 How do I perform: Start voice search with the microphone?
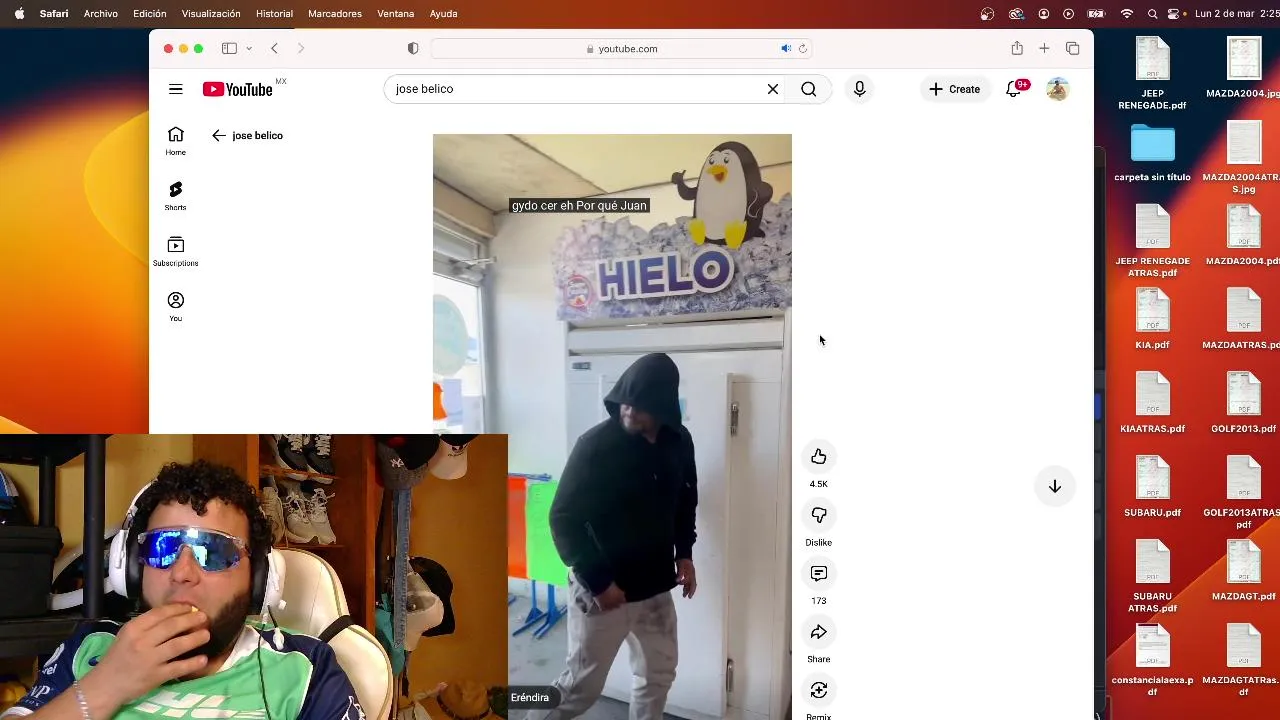[859, 89]
